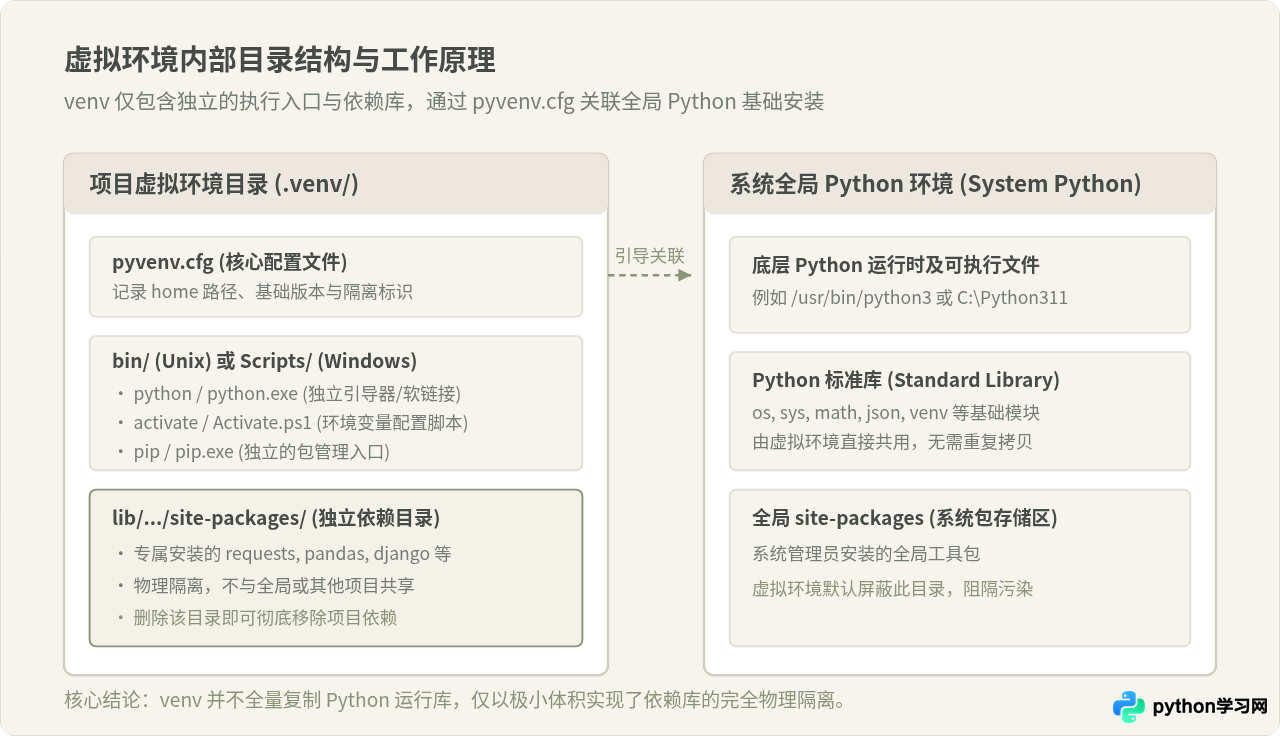Image resolution: width=1280 pixels, height=736 pixels.
Task: Click the Python logo icon
Action: click(x=1129, y=707)
